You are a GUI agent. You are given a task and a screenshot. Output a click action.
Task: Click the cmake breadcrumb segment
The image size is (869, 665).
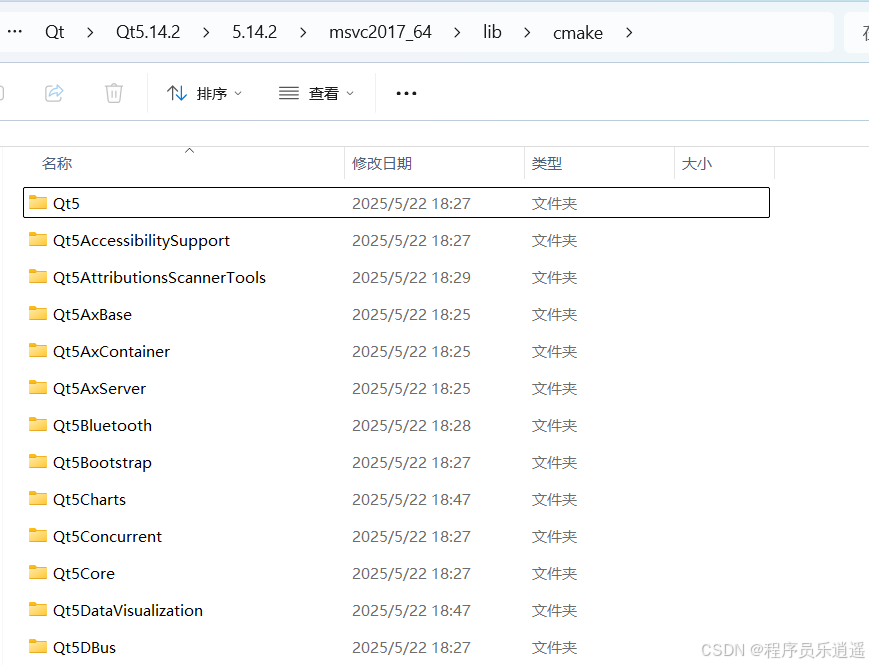coord(577,33)
